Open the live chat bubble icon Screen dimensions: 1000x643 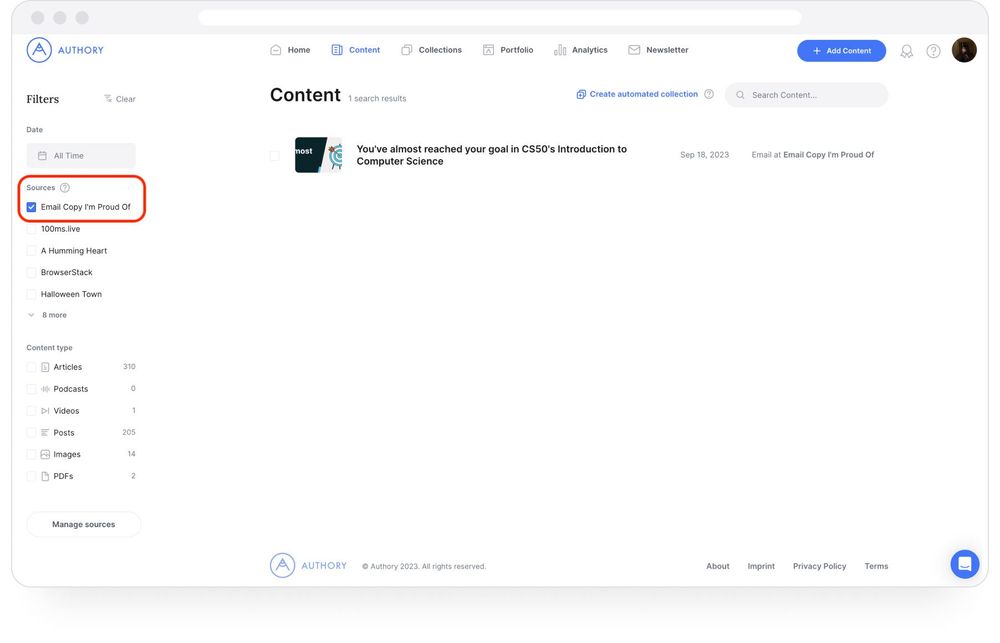click(x=964, y=563)
